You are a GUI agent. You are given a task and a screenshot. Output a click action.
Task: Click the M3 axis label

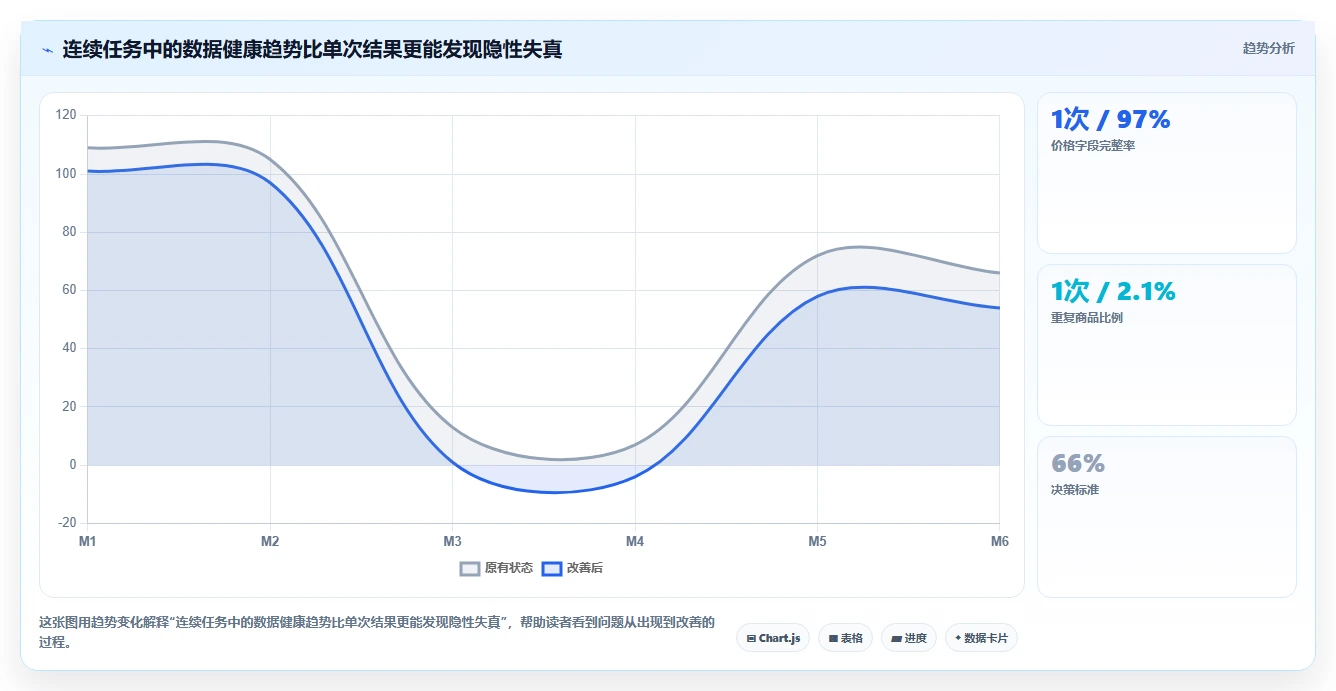click(452, 541)
